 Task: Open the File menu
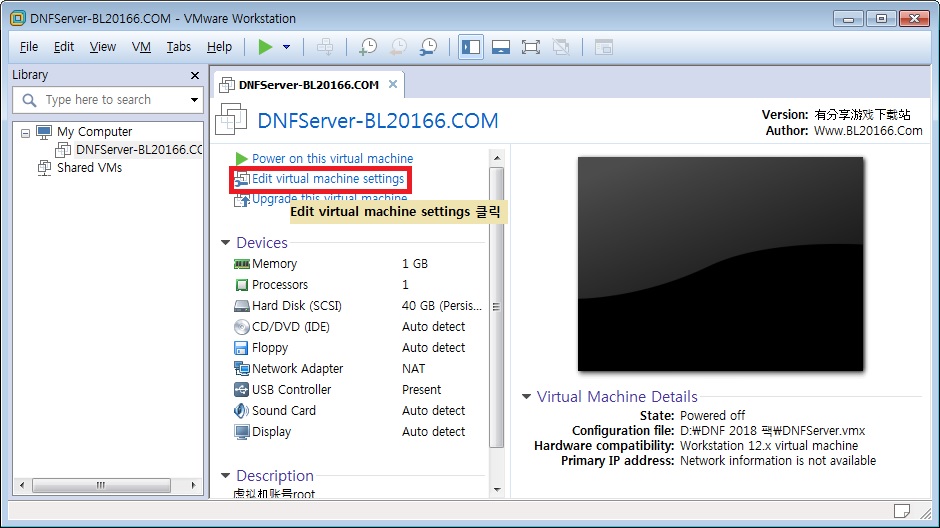[28, 47]
